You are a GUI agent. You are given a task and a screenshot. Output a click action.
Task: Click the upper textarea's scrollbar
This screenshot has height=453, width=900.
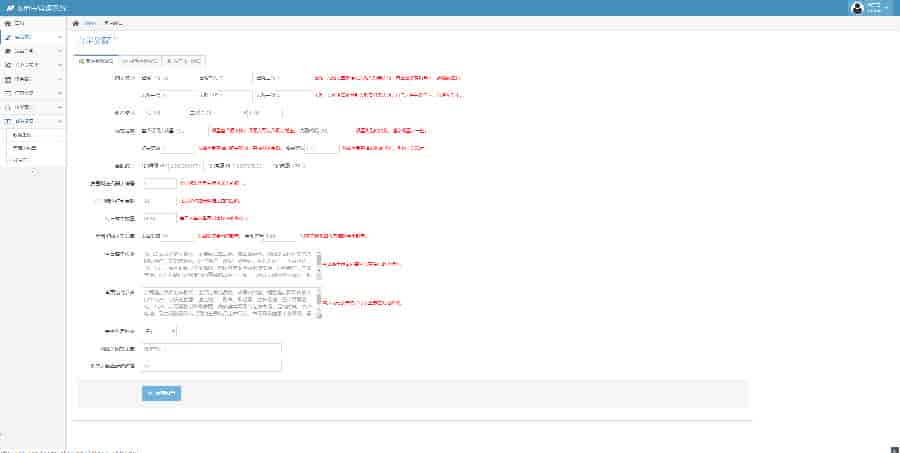click(319, 264)
